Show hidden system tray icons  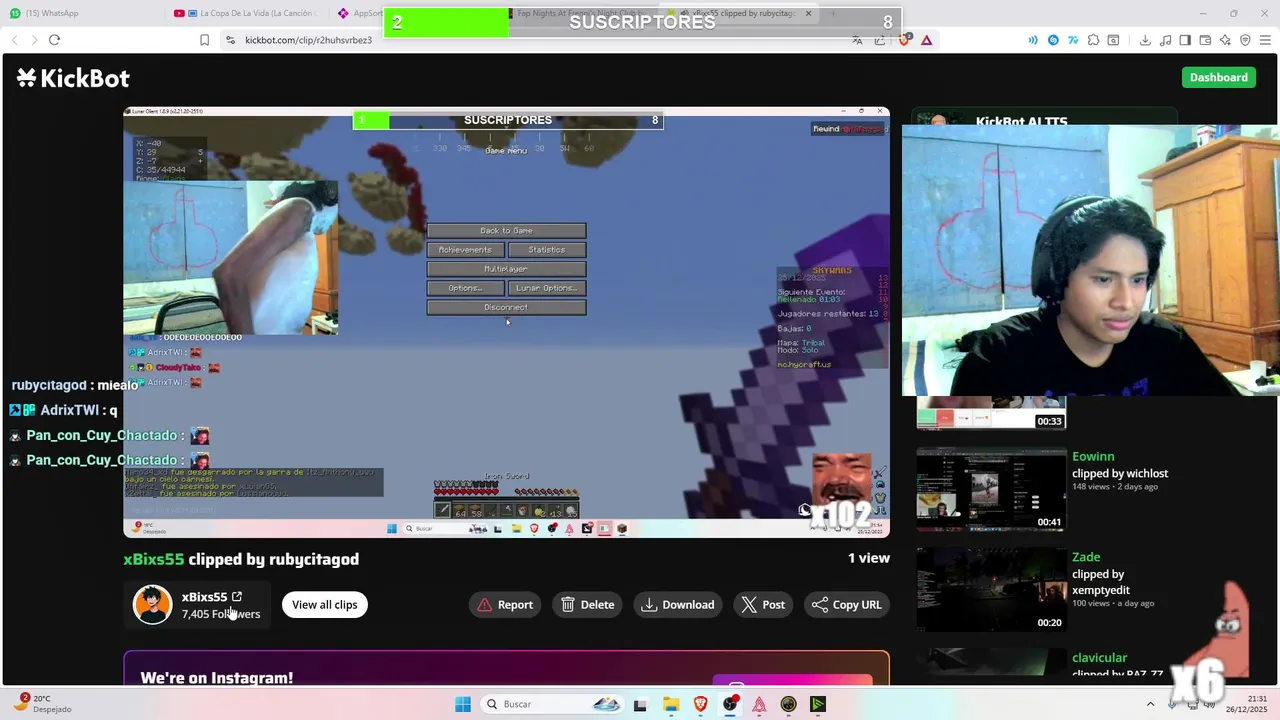(1150, 704)
